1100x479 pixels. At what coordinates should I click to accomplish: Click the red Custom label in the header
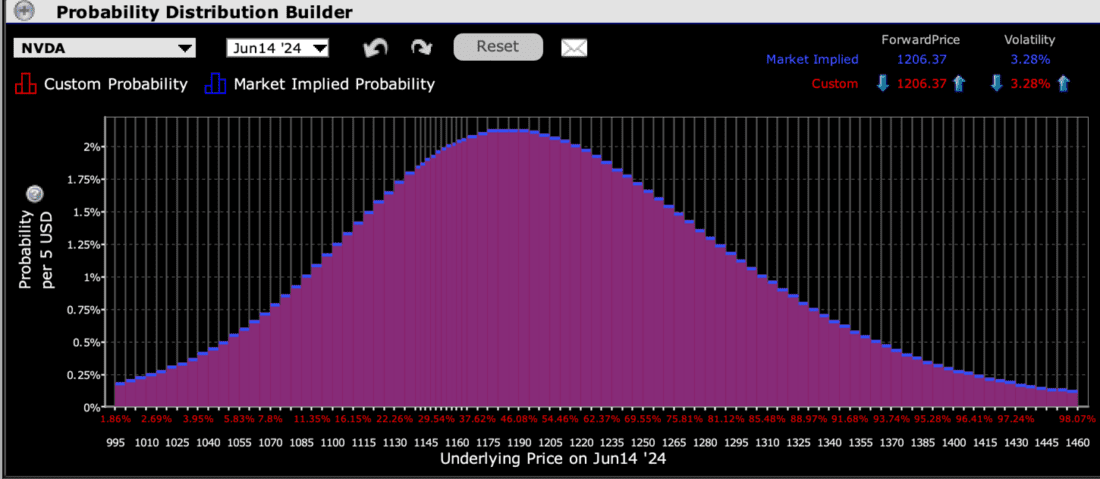835,84
